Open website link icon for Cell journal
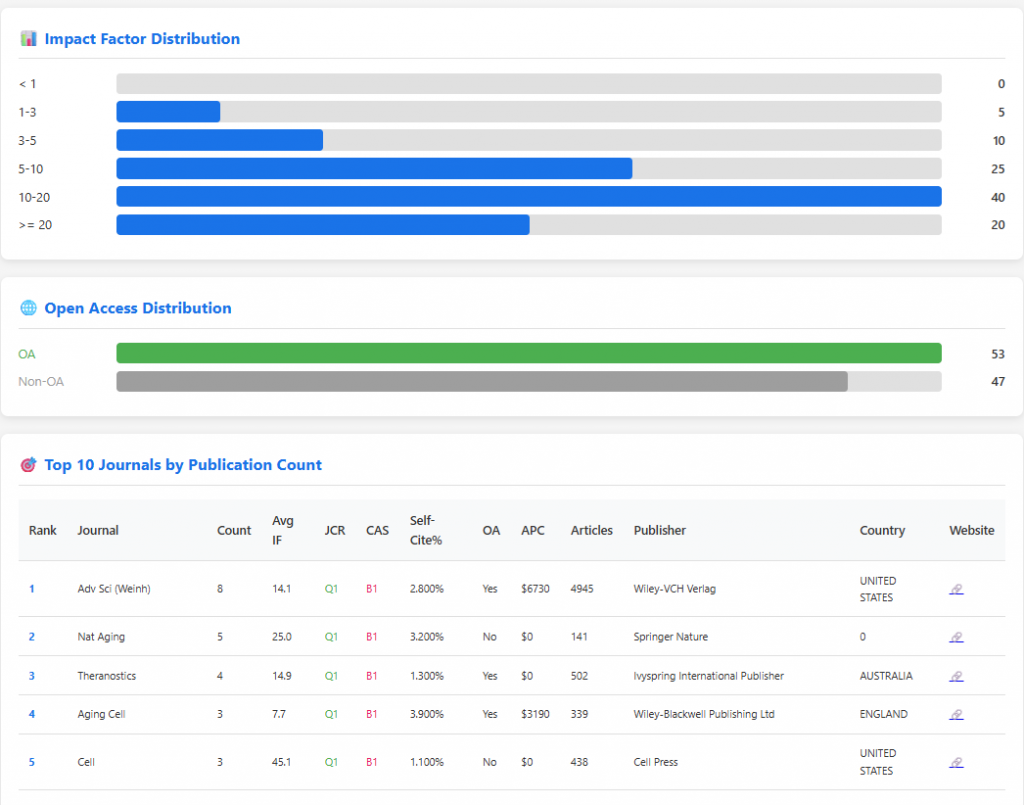 [x=956, y=763]
